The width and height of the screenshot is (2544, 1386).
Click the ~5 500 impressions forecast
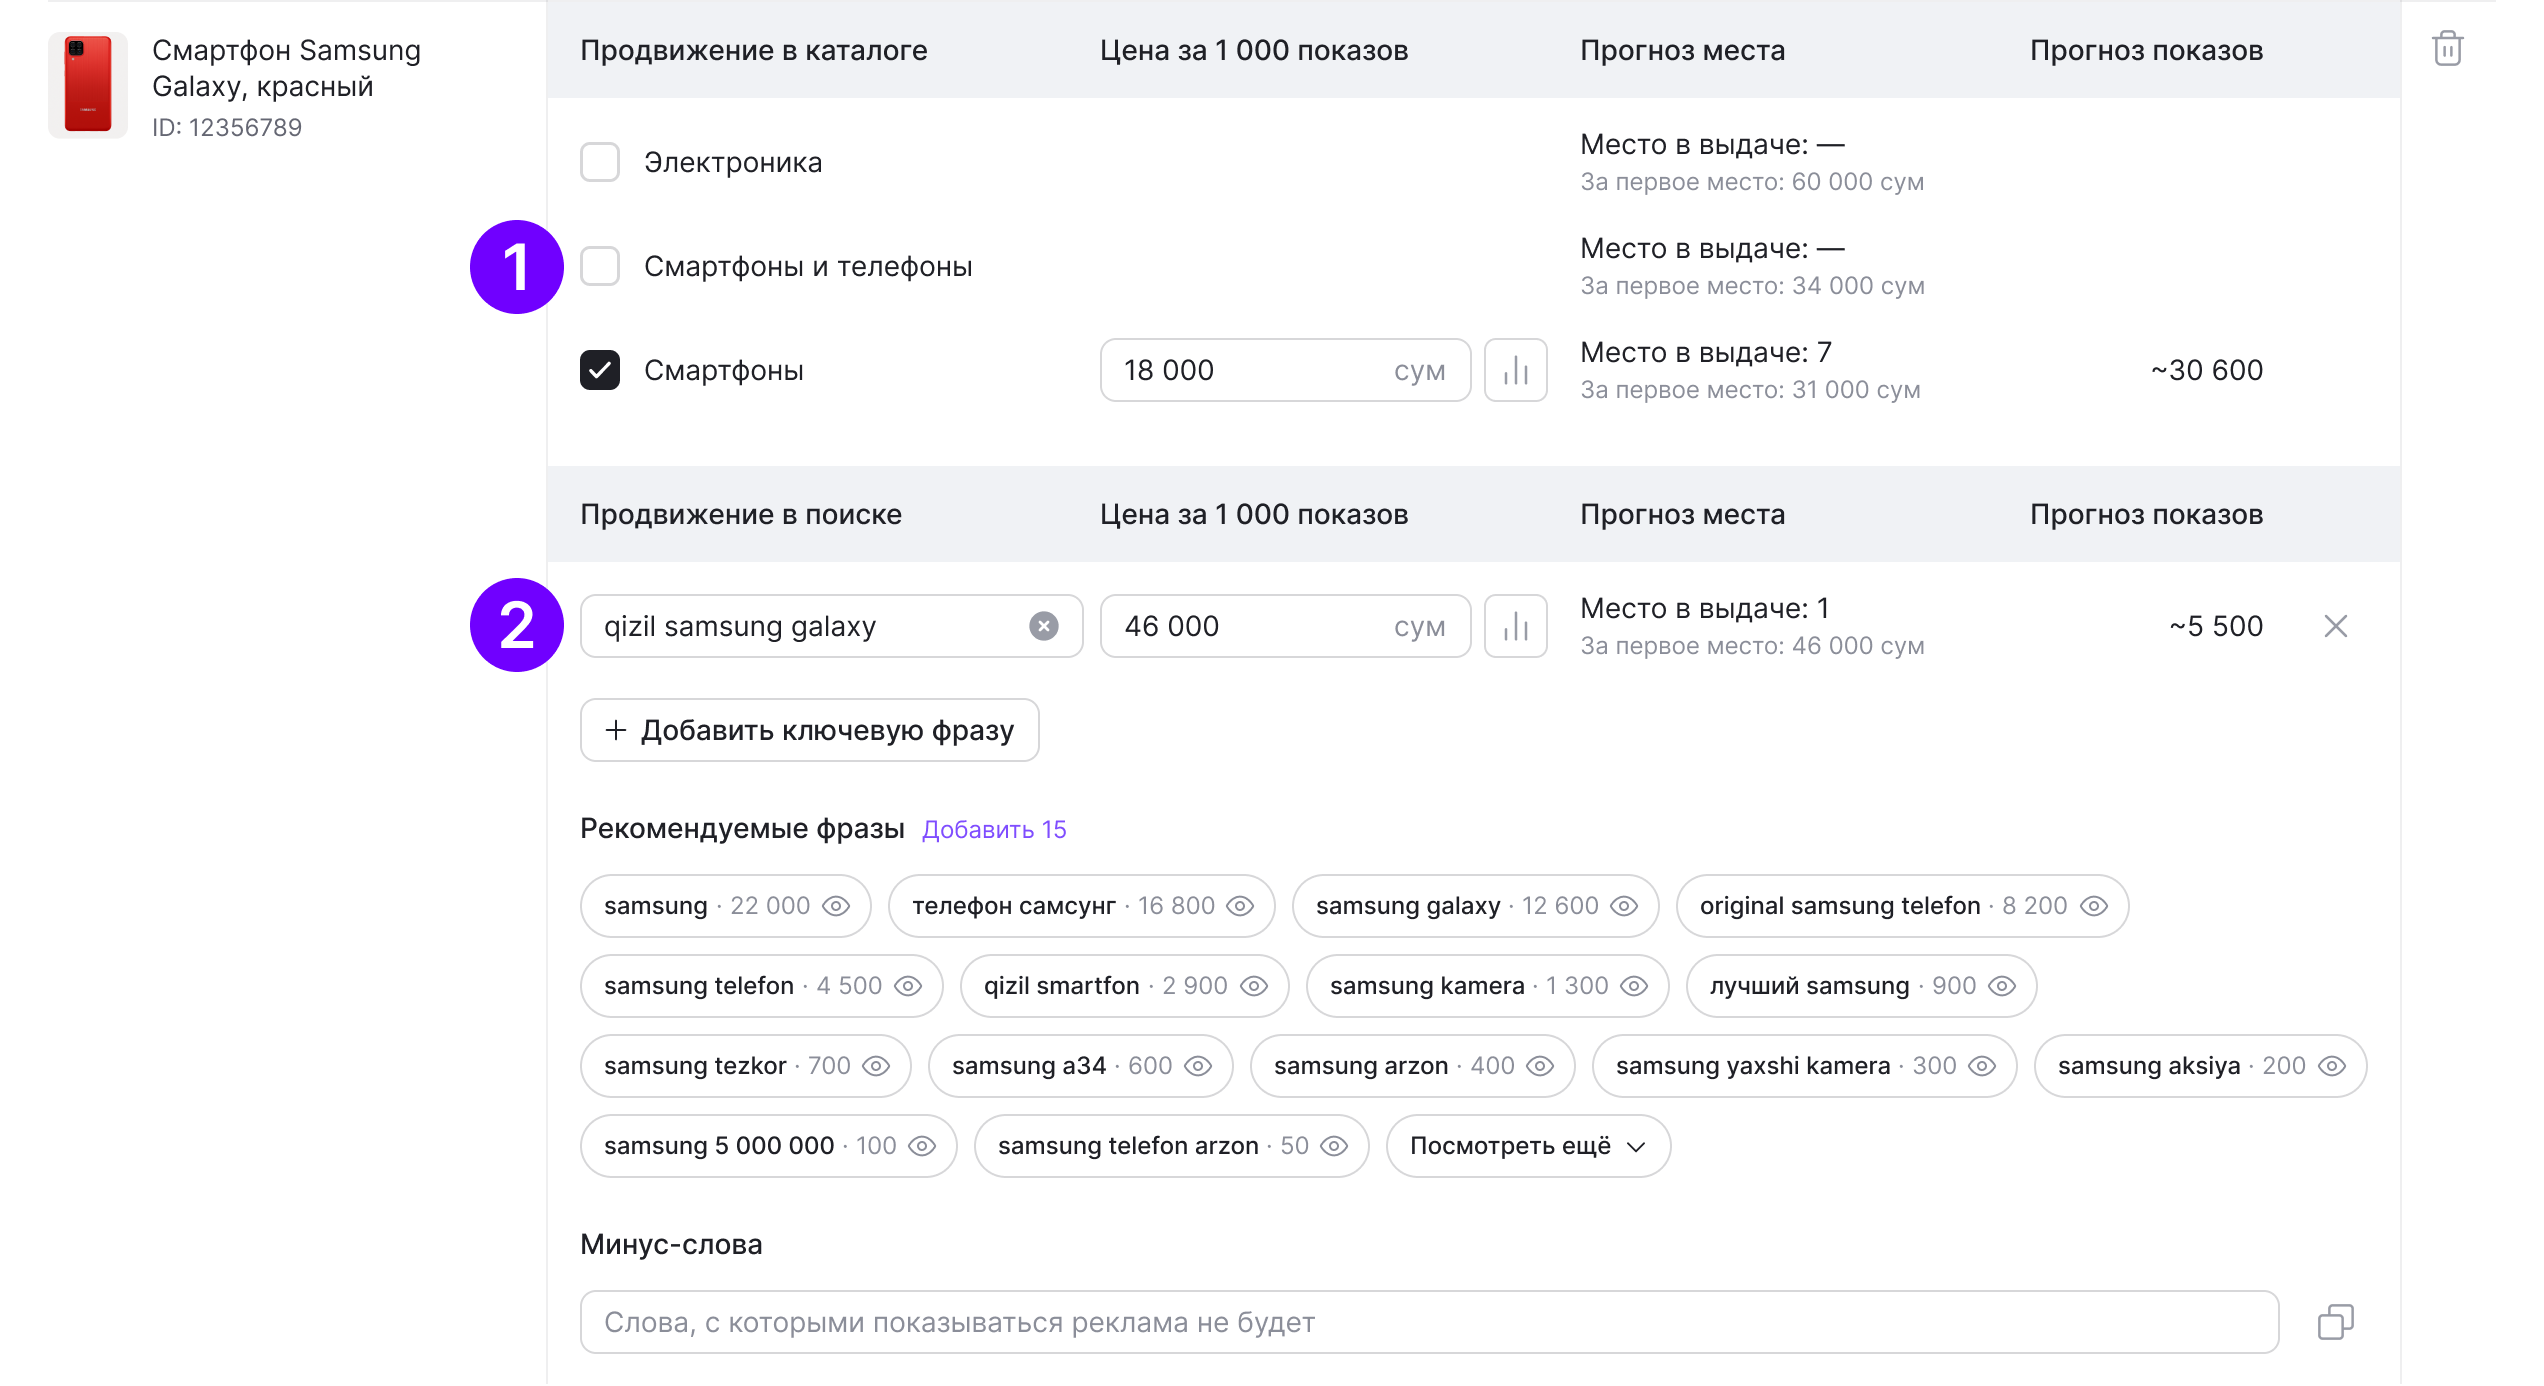point(2216,626)
